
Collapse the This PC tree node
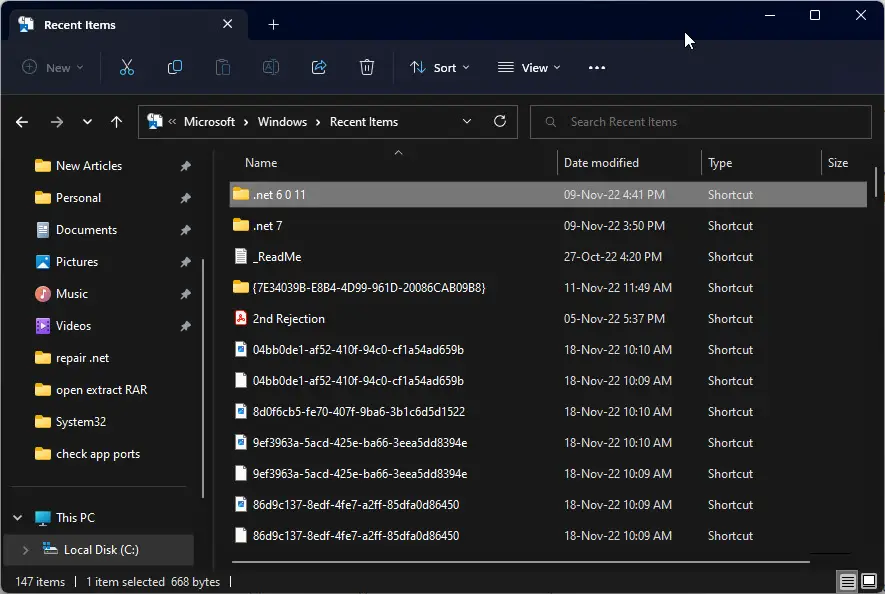tap(17, 518)
